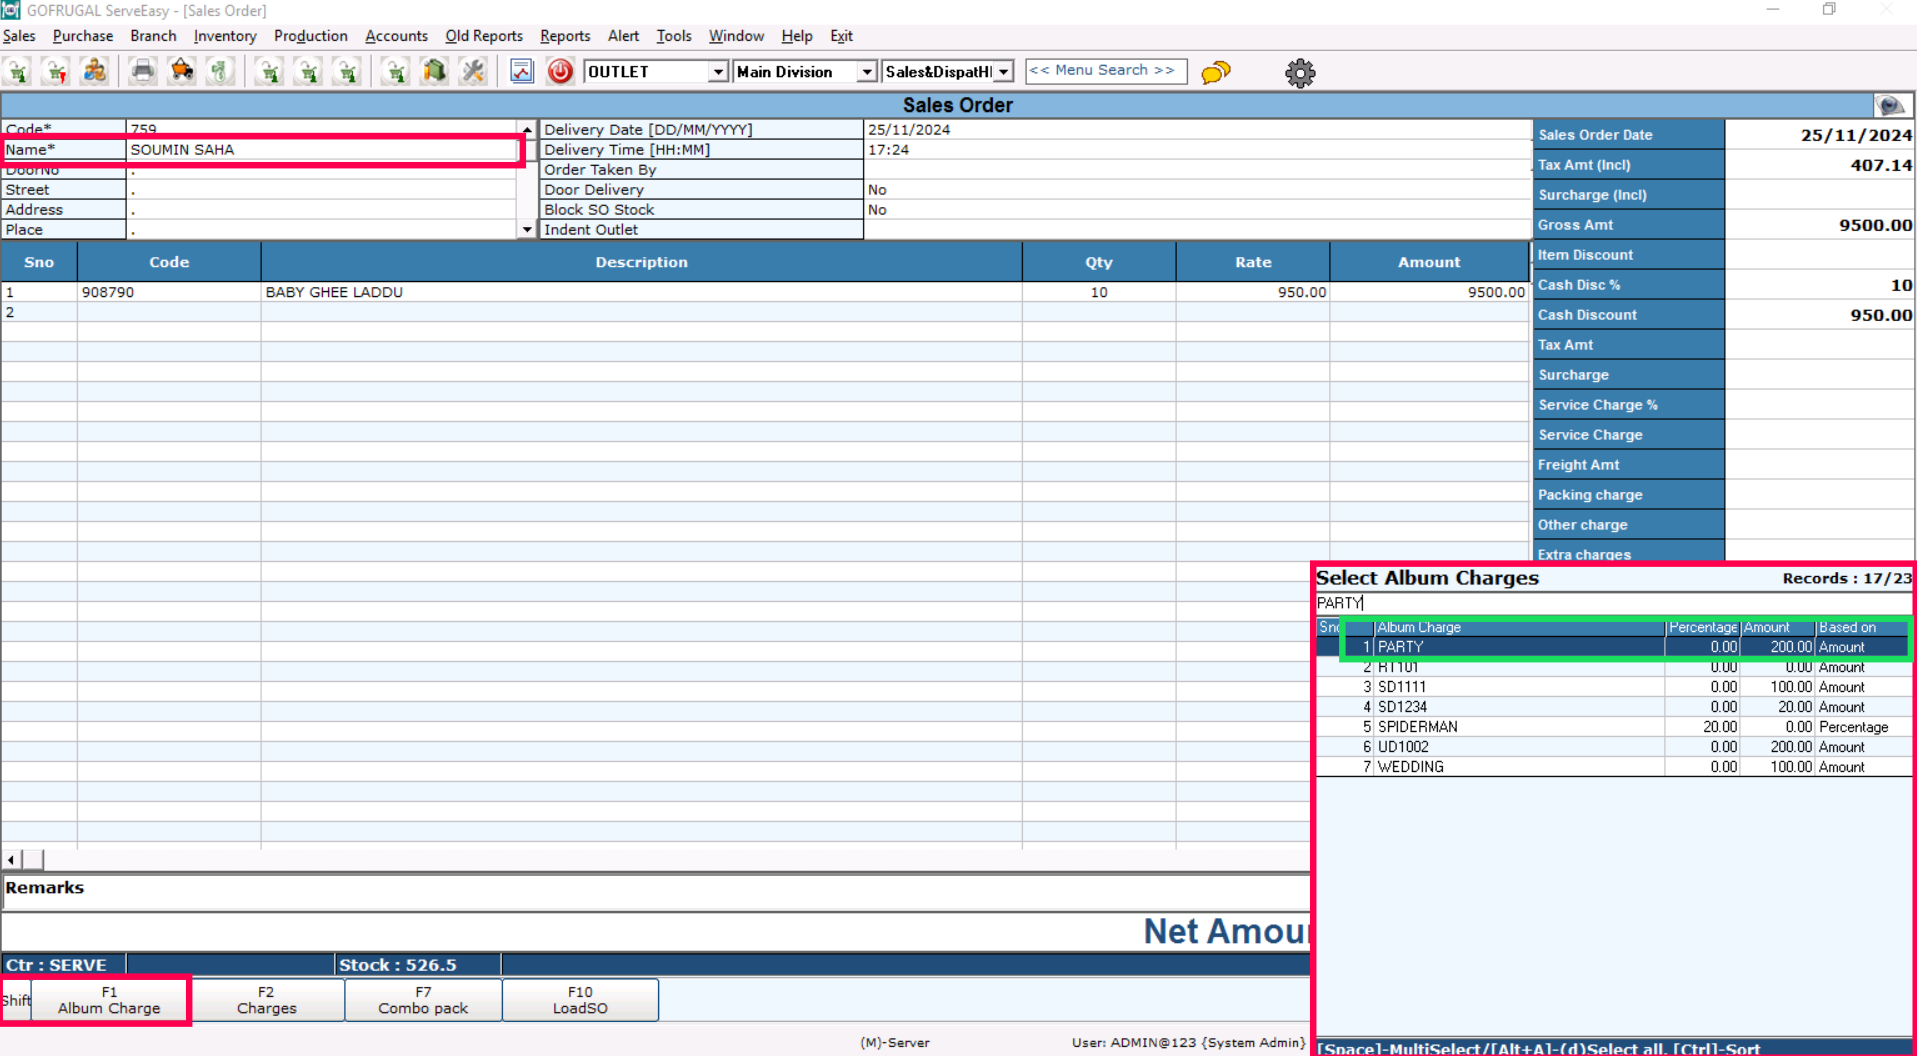This screenshot has height=1056, width=1917.
Task: Click the green building icon in toolbar
Action: (434, 71)
